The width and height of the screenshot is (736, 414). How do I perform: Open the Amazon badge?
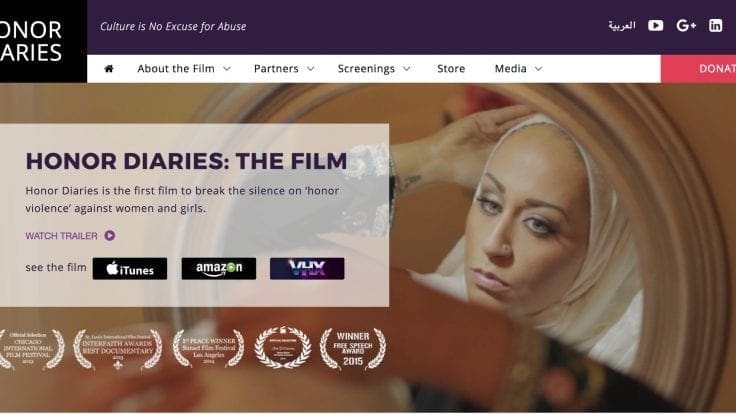click(219, 268)
